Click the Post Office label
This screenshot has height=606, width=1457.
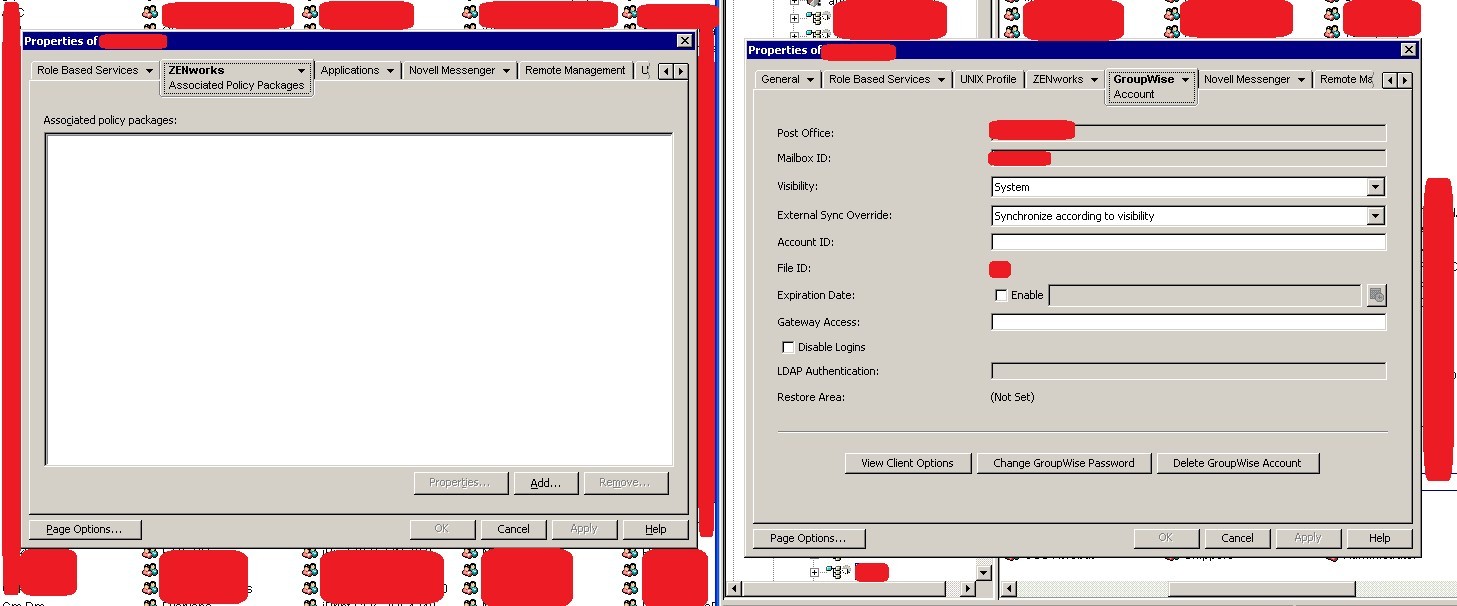pyautogui.click(x=805, y=133)
